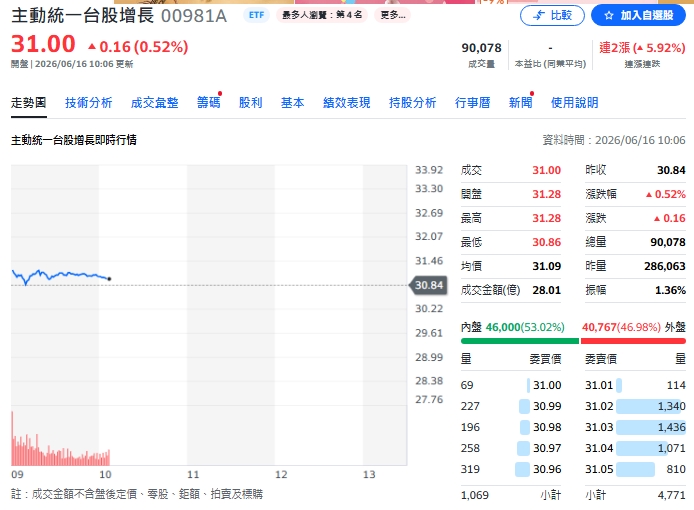Click the green 內盤 volume bar

pyautogui.click(x=520, y=341)
